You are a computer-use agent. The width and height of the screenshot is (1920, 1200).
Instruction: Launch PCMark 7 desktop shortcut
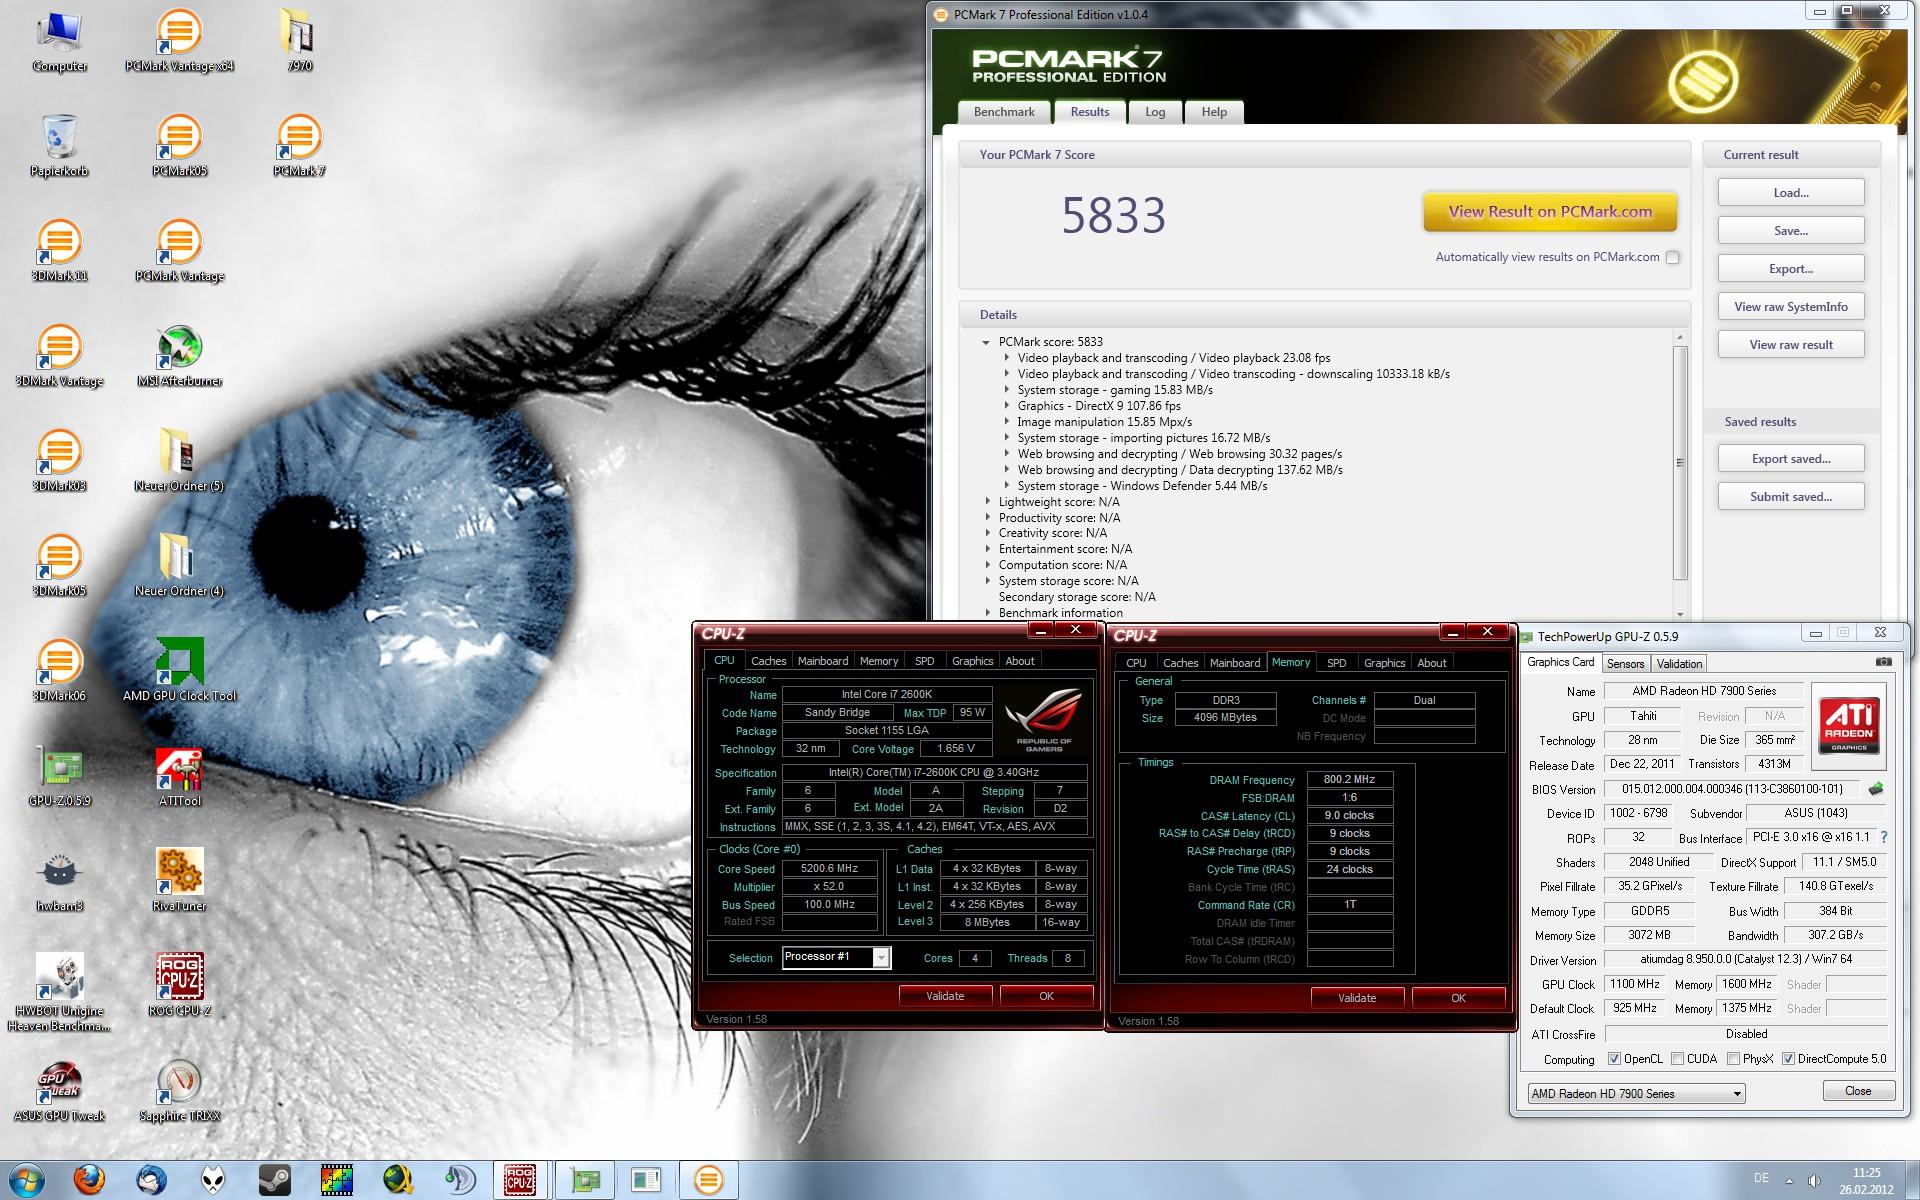pyautogui.click(x=299, y=147)
